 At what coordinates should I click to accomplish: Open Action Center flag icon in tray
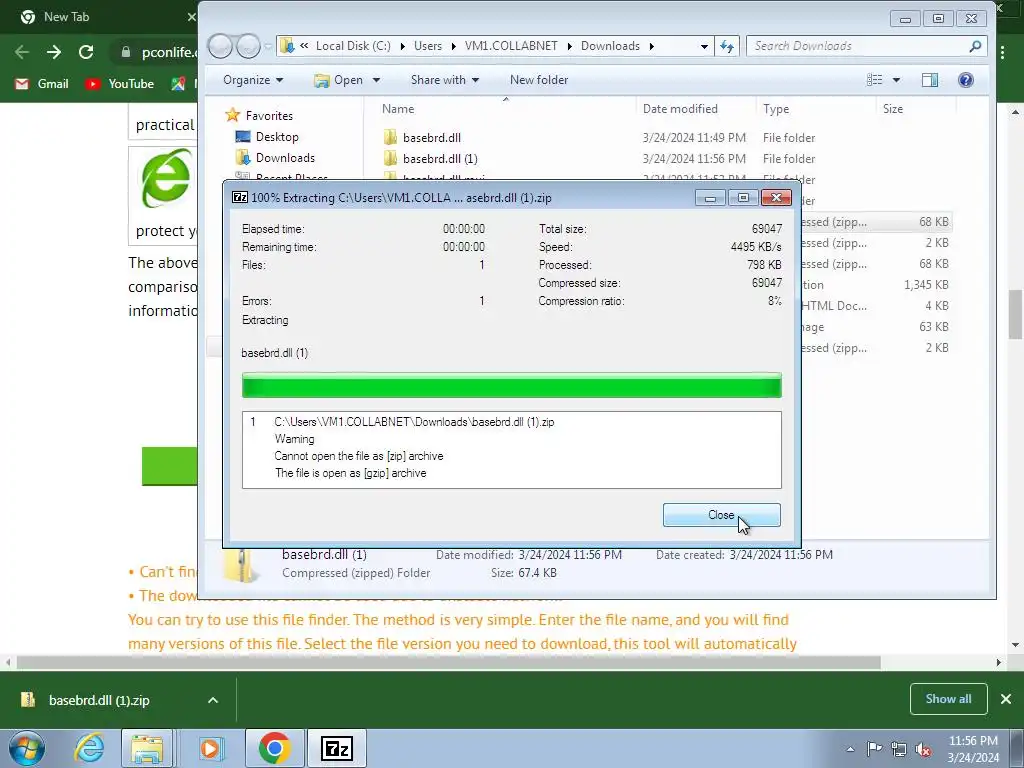click(x=874, y=748)
